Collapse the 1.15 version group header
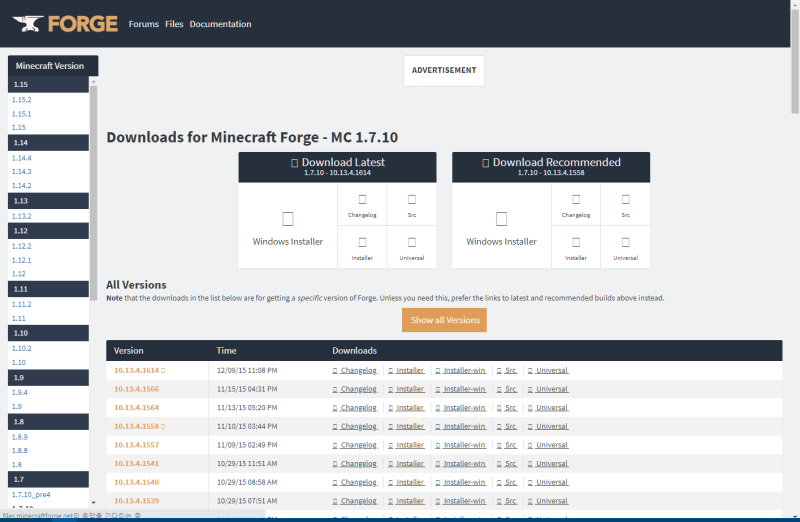This screenshot has height=522, width=800. pos(48,85)
